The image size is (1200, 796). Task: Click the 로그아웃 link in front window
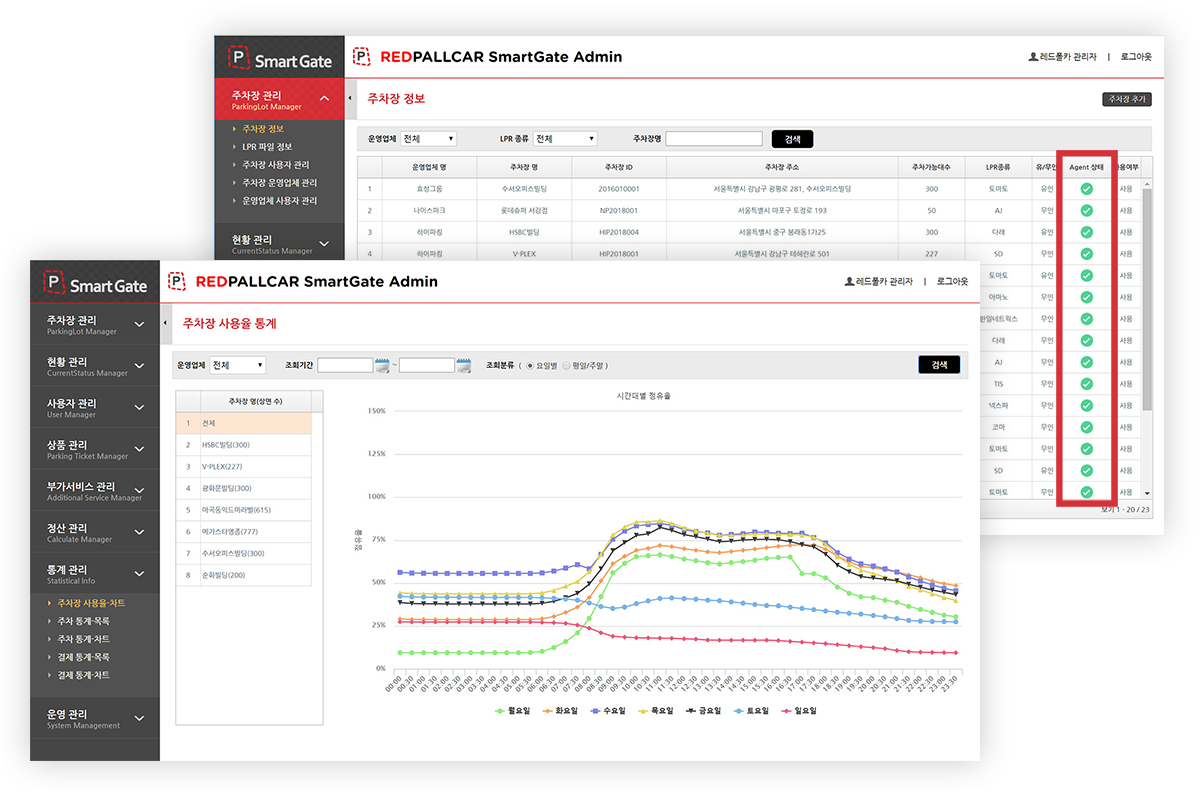(x=952, y=282)
